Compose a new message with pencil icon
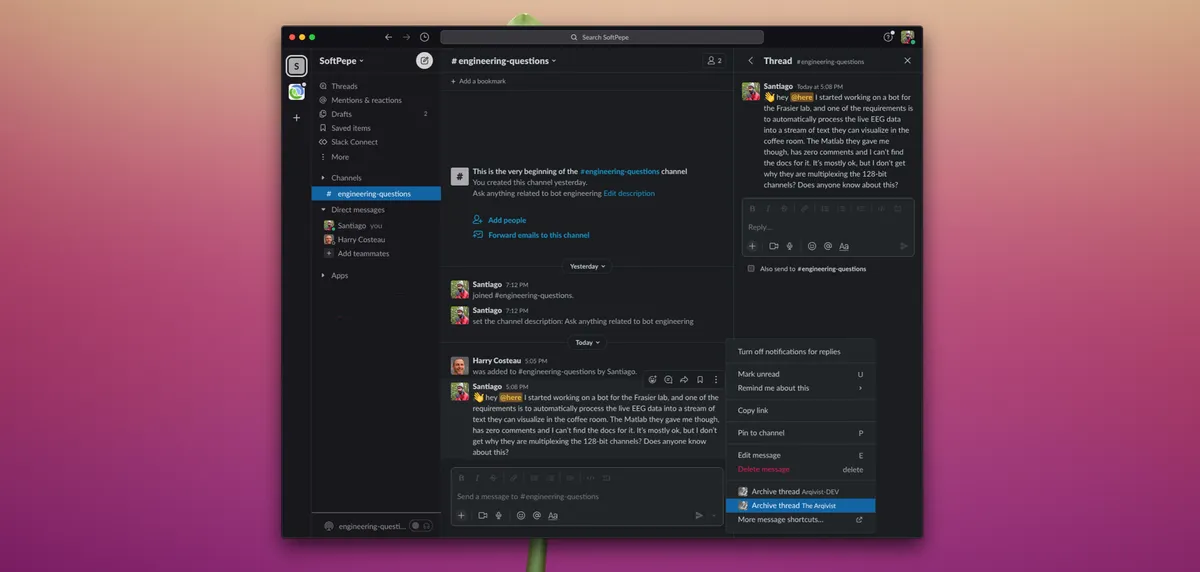This screenshot has height=572, width=1200. tap(424, 60)
